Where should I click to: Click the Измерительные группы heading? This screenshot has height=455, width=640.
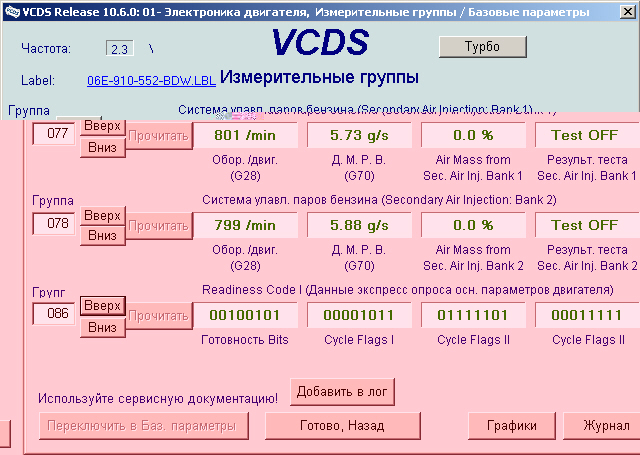click(x=320, y=77)
